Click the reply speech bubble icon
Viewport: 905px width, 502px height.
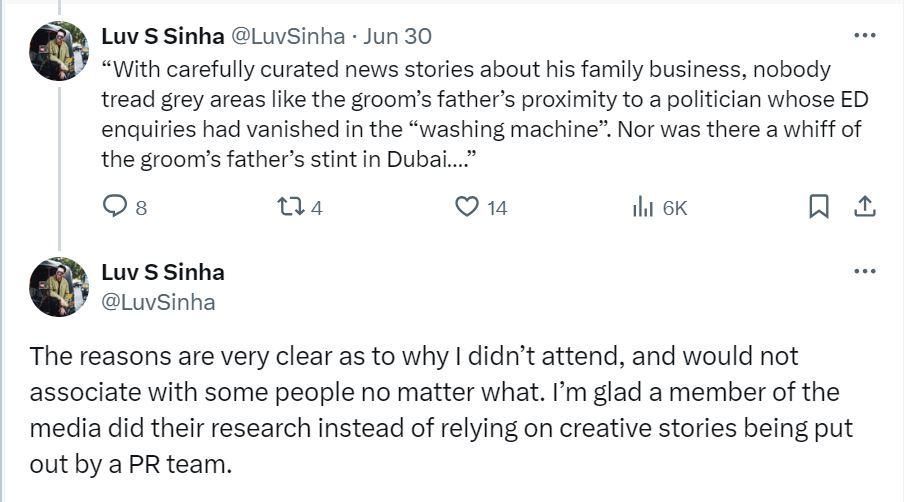tap(115, 207)
